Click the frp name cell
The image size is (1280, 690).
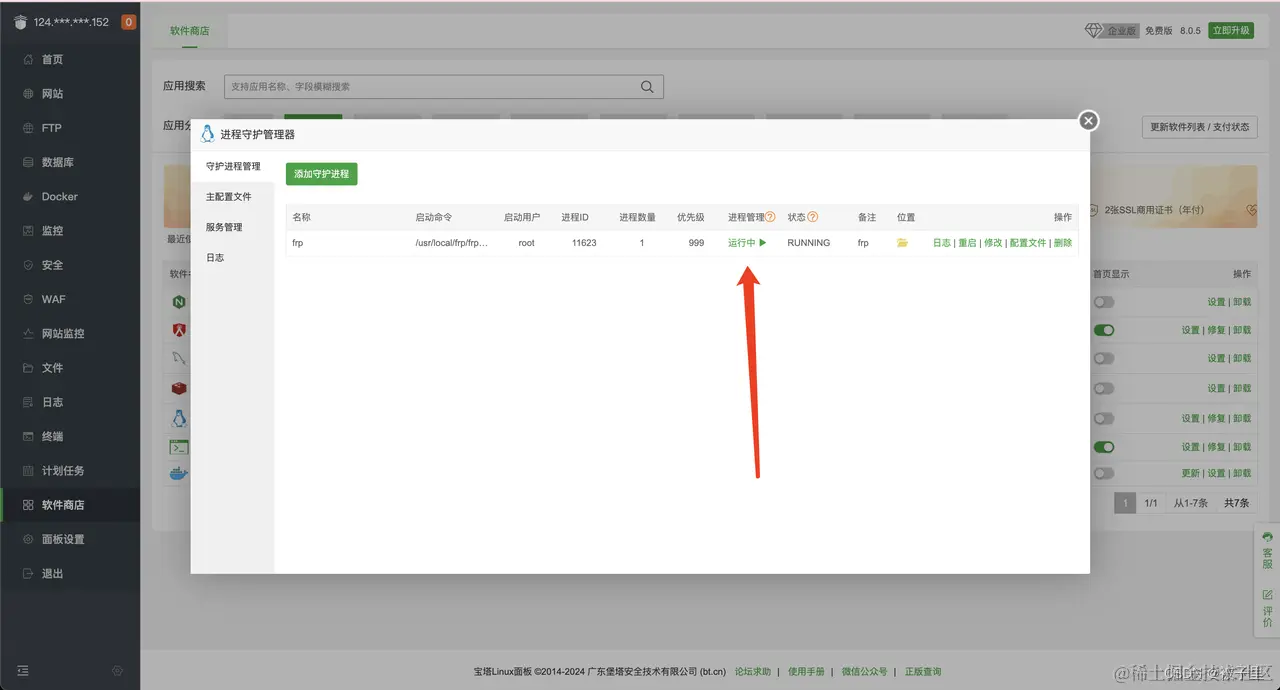(x=298, y=243)
